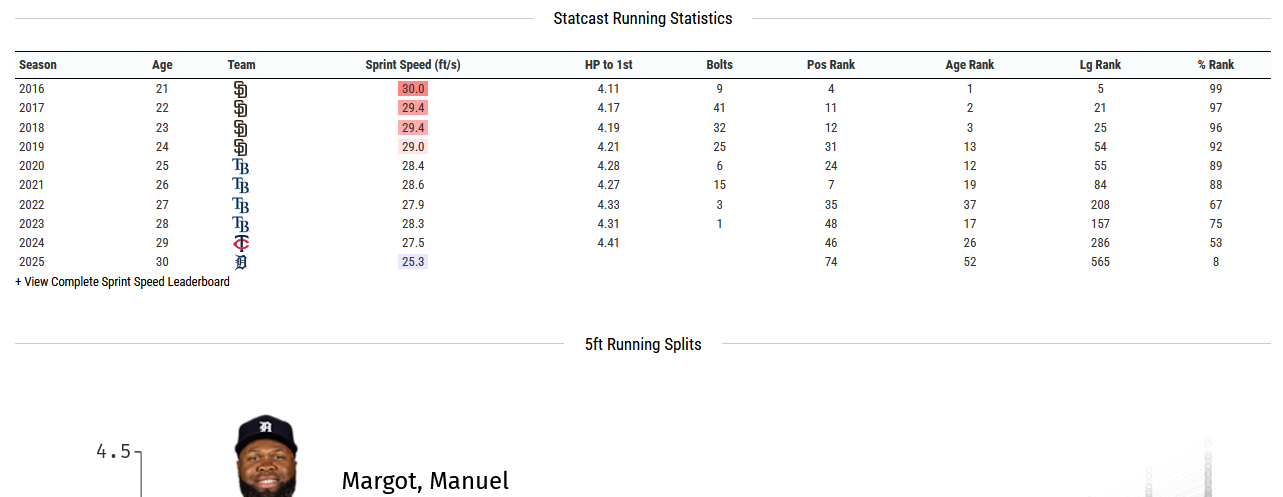Sort by Age Rank column header
The width and height of the screenshot is (1283, 497).
pos(970,65)
